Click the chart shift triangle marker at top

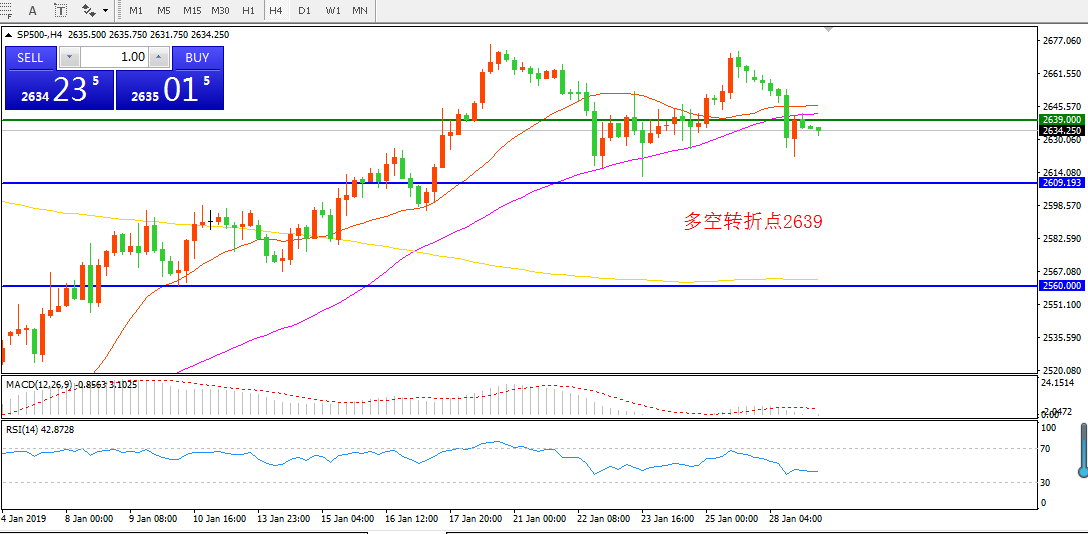point(828,30)
